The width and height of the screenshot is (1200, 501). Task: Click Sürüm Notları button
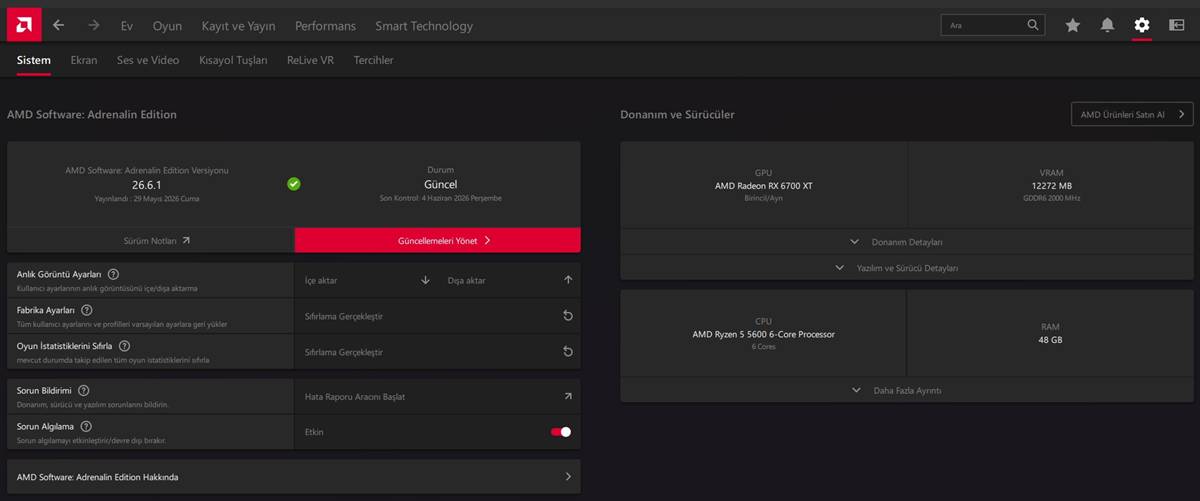150,240
